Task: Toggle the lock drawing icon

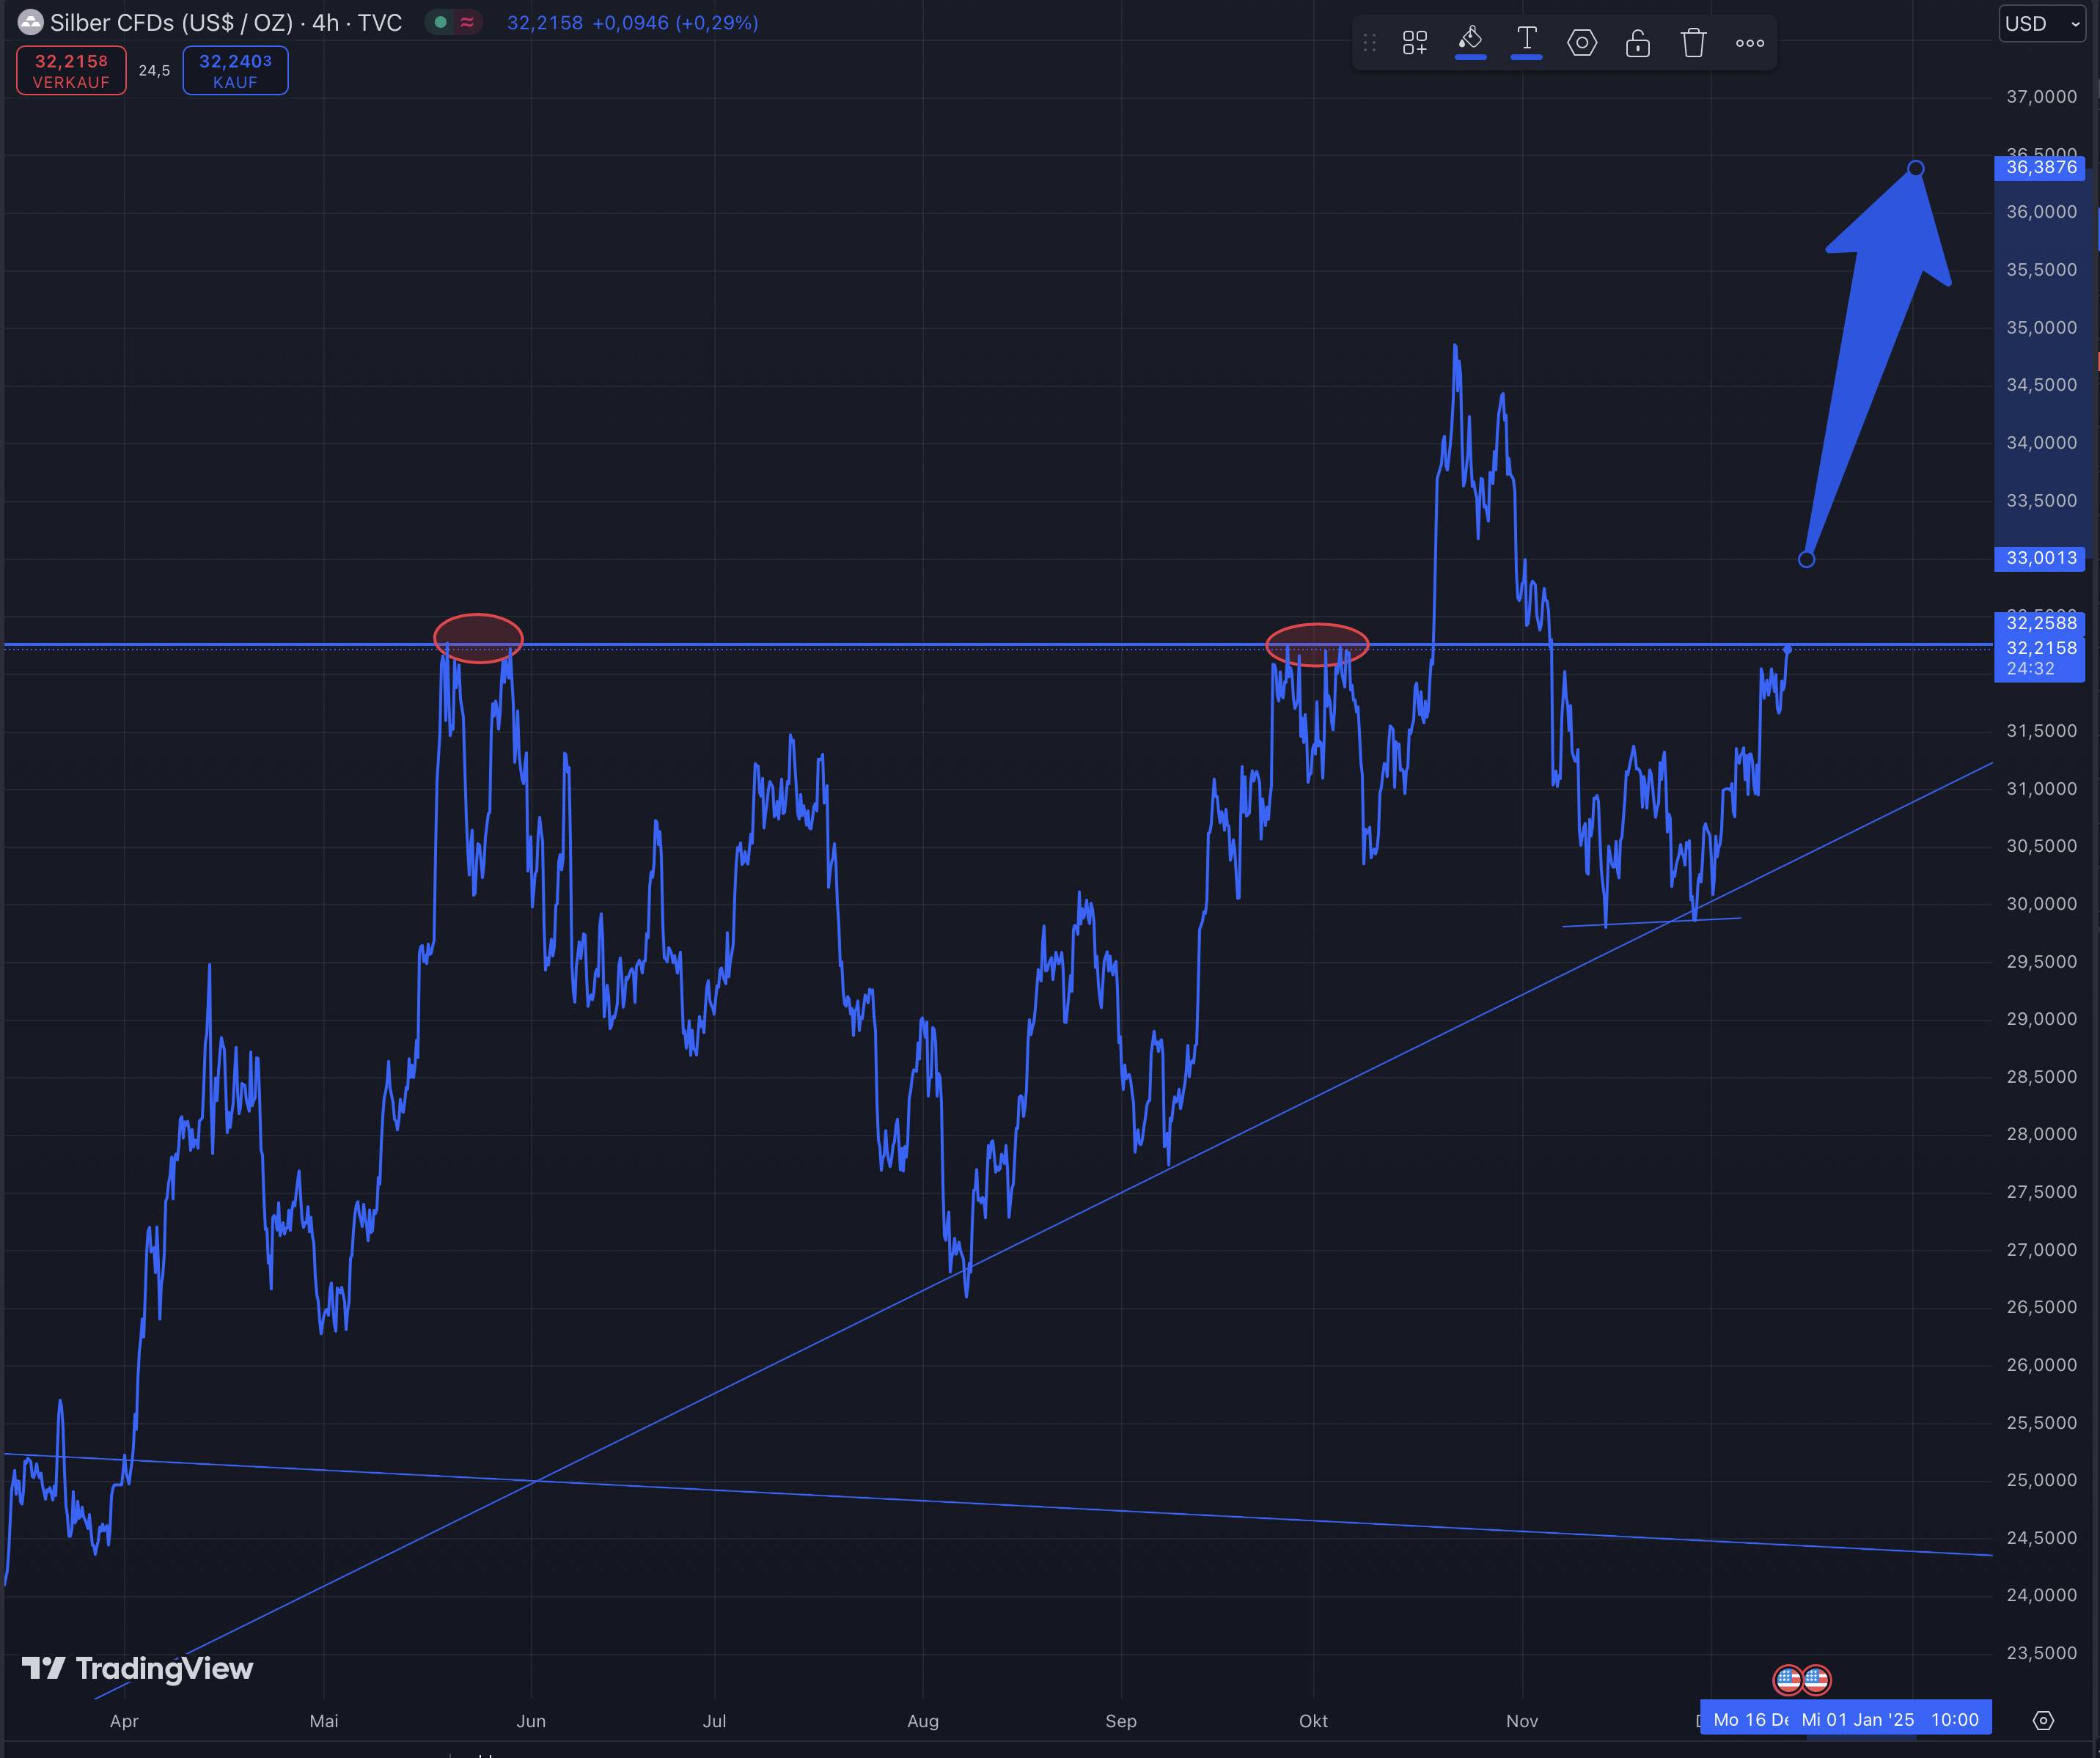Action: click(x=1638, y=43)
